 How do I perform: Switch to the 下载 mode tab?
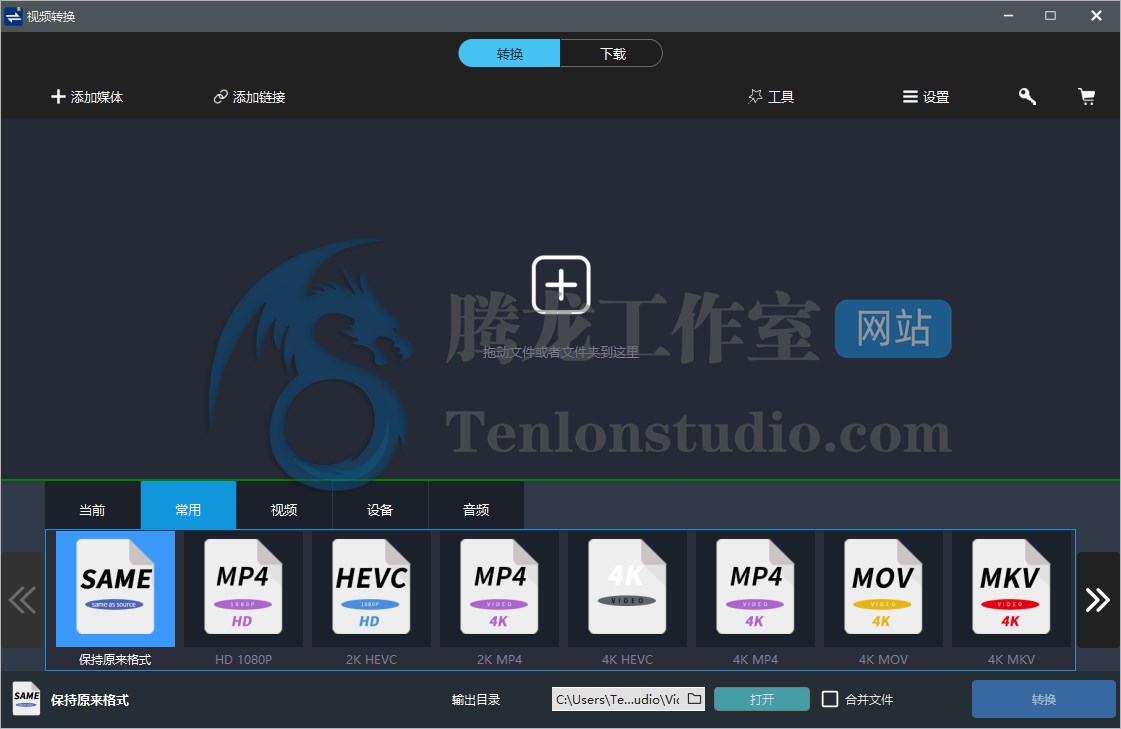[x=612, y=54]
